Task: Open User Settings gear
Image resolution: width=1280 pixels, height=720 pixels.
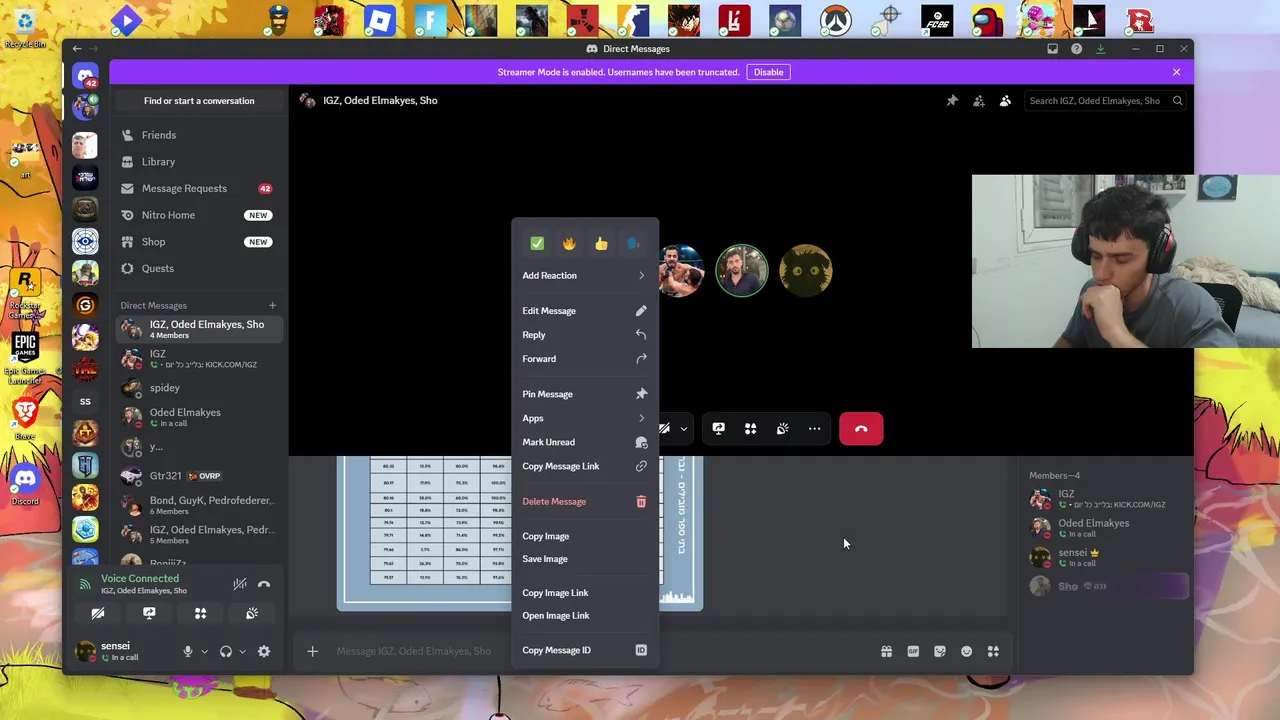Action: 264,651
